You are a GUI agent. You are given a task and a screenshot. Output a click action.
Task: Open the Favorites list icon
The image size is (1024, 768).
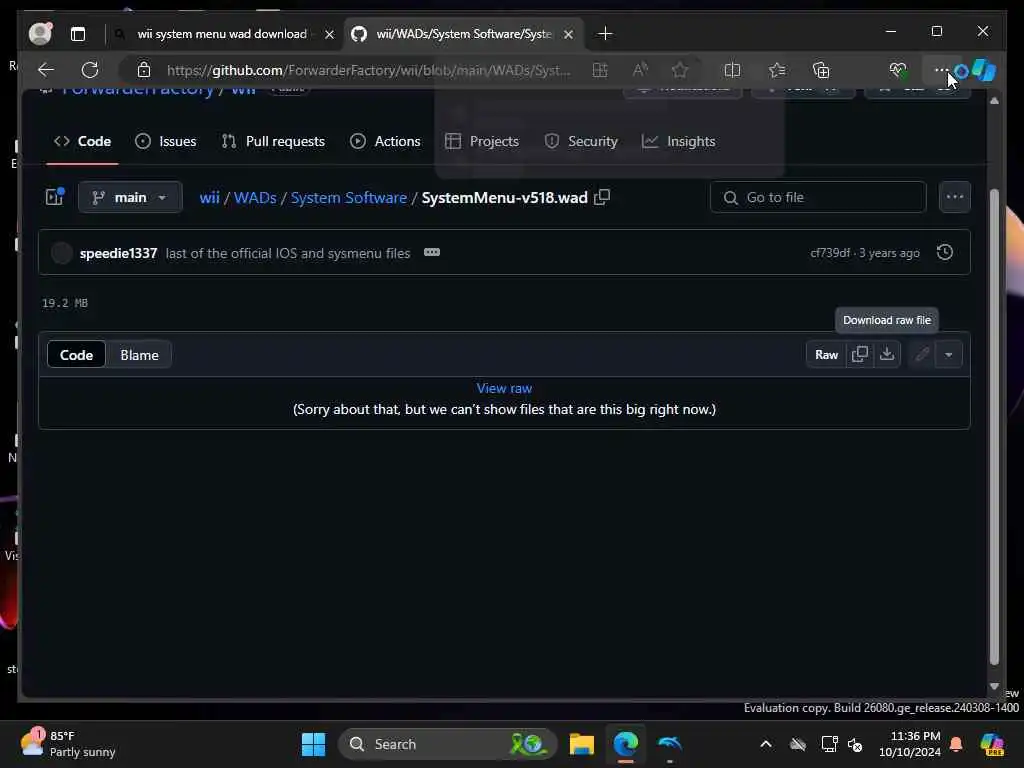(776, 70)
